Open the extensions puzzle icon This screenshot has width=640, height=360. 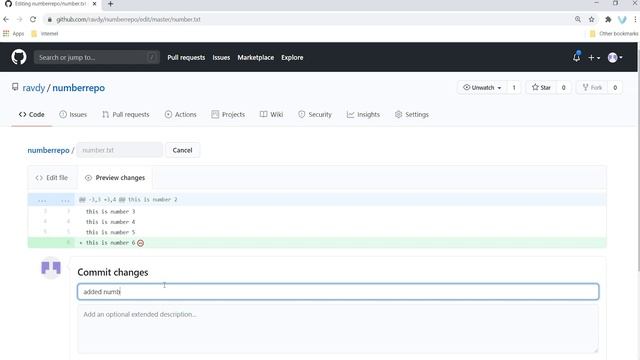tap(608, 19)
